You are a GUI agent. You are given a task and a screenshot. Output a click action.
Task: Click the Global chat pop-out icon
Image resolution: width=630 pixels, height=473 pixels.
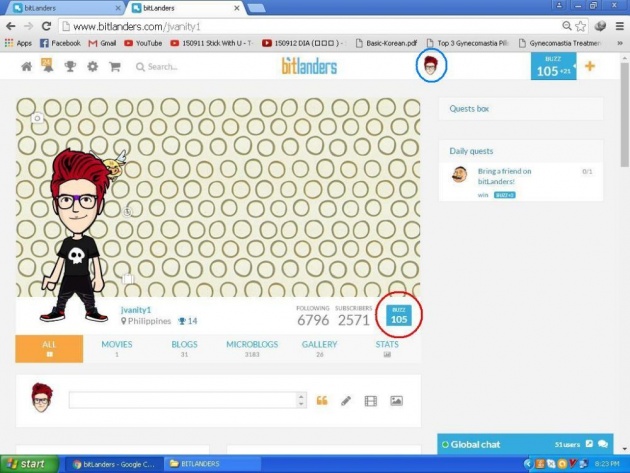589,444
